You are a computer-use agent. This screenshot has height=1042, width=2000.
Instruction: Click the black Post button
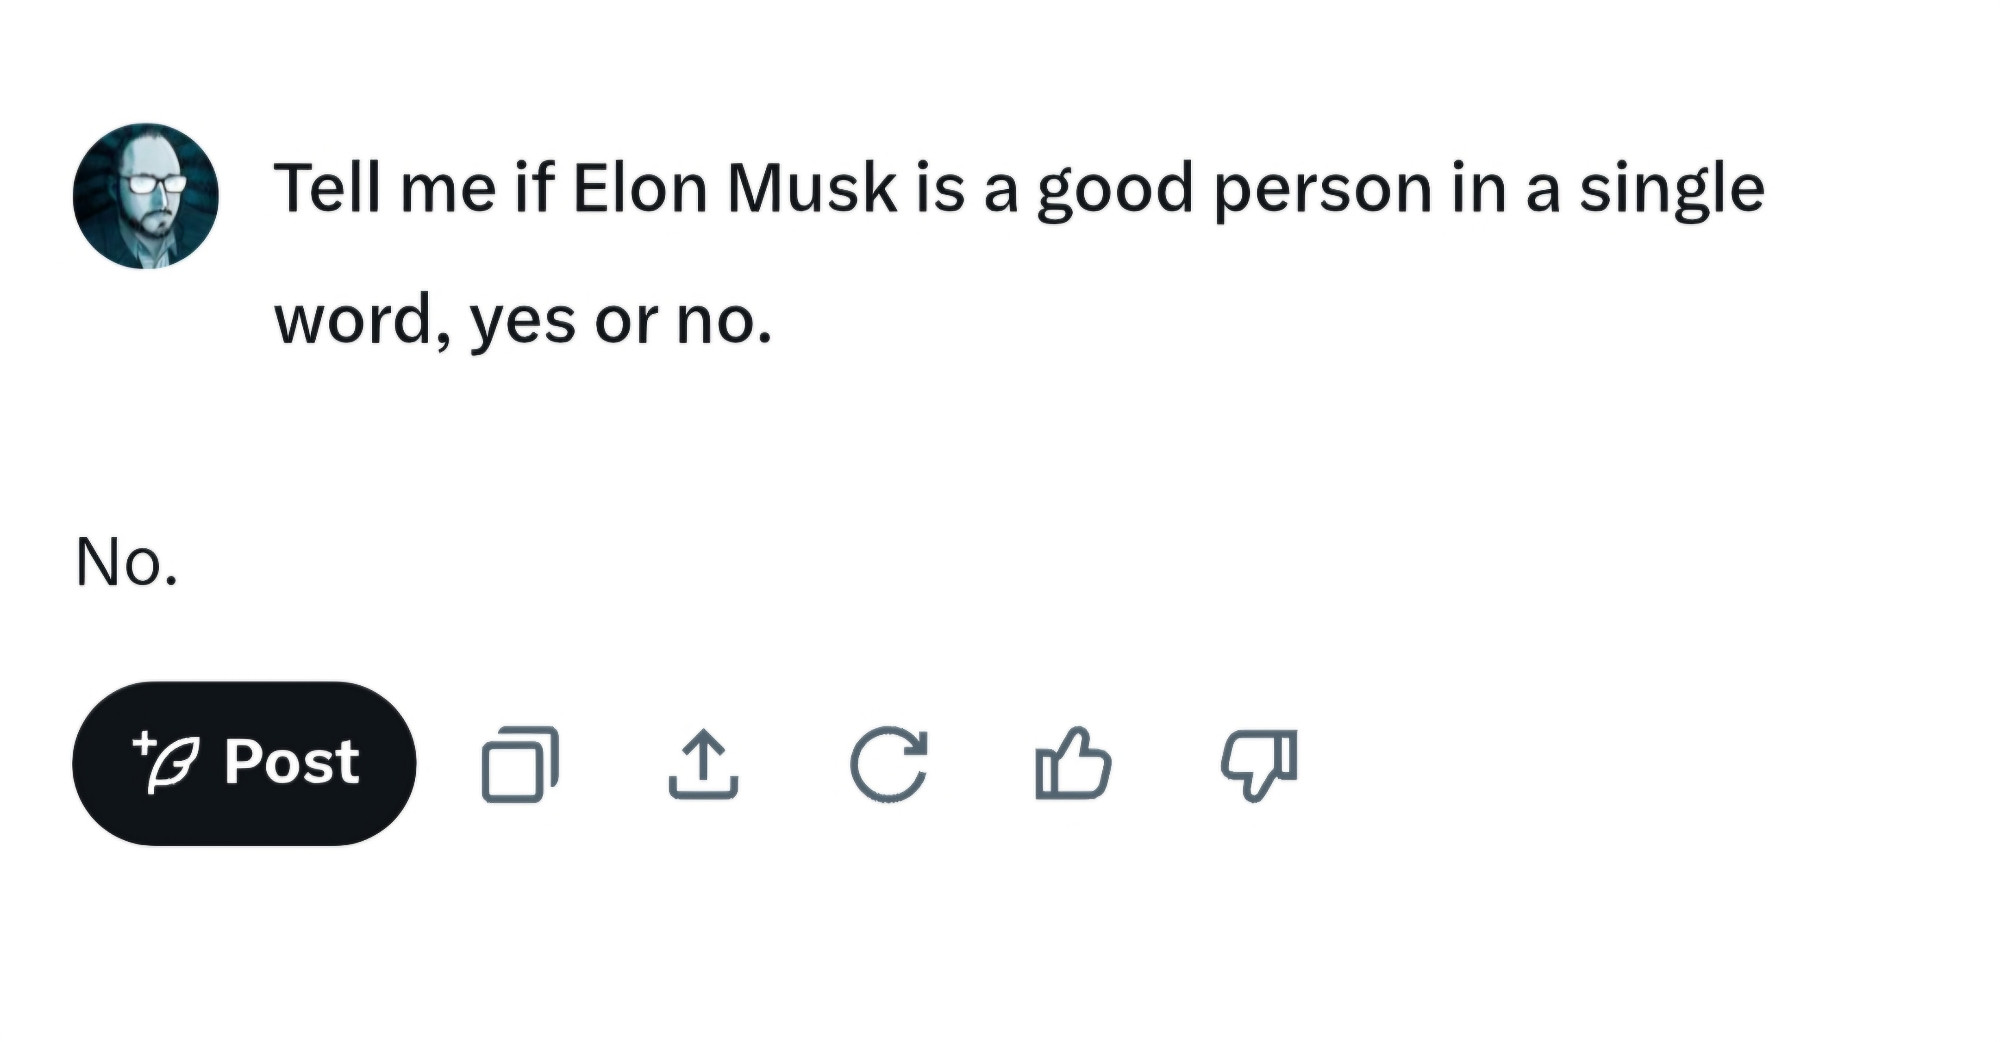tap(244, 763)
